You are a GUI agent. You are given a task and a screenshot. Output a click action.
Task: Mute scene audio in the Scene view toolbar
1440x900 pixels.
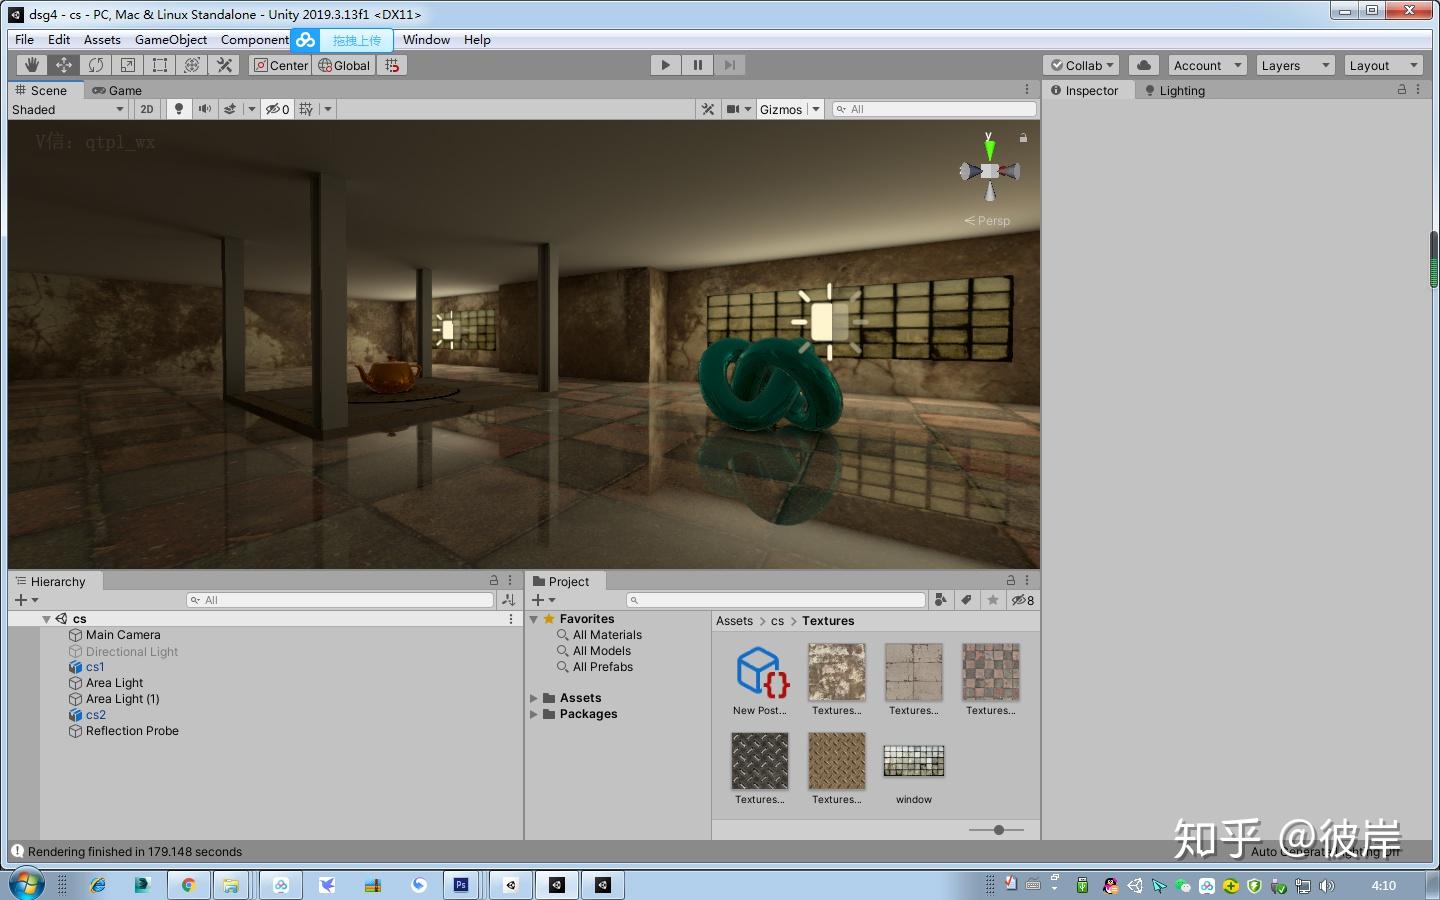(x=205, y=109)
